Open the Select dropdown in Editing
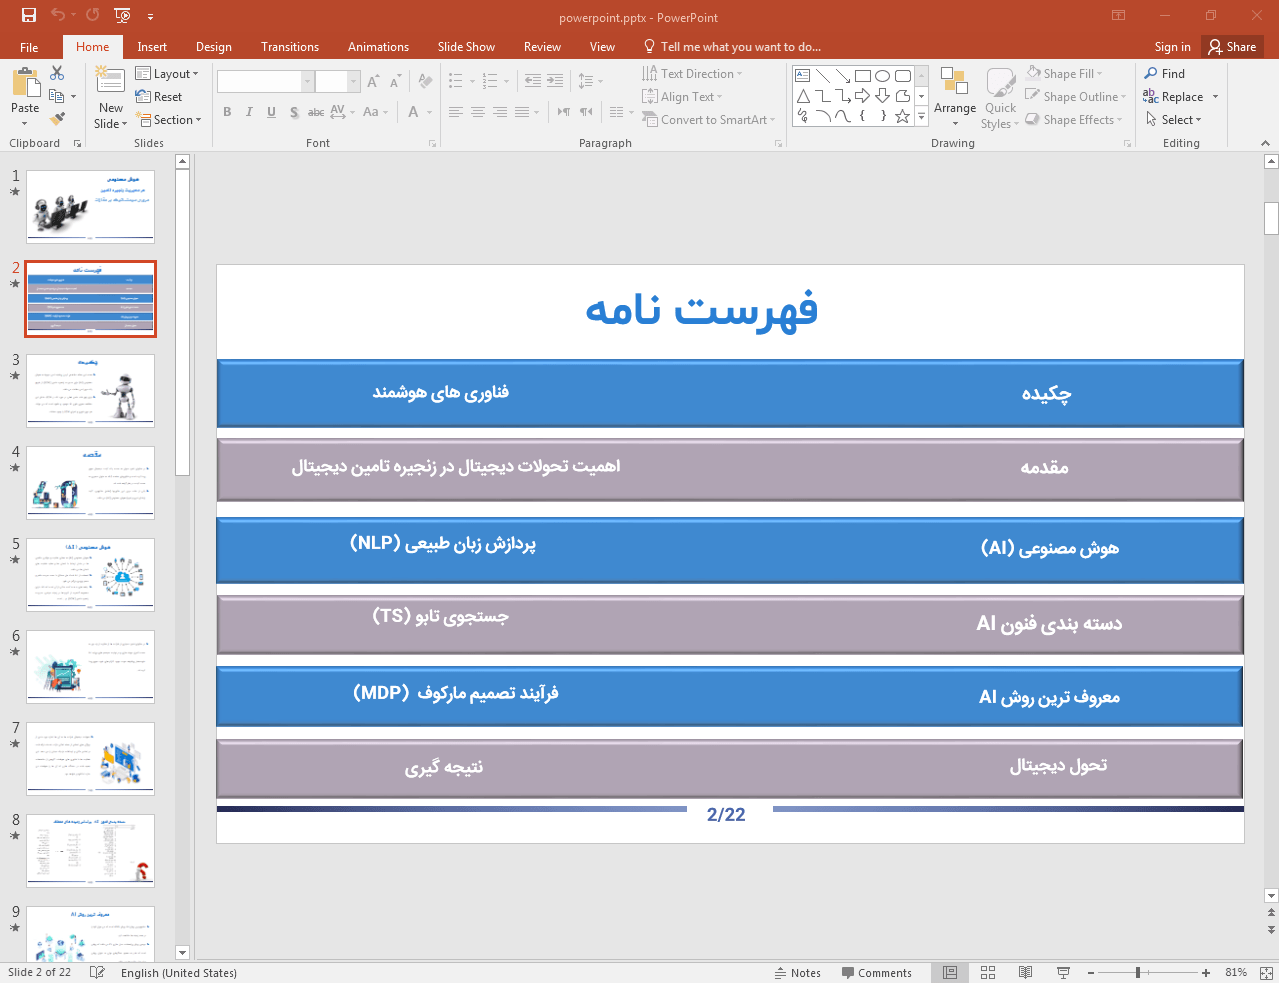The height and width of the screenshot is (983, 1279). (x=1174, y=120)
